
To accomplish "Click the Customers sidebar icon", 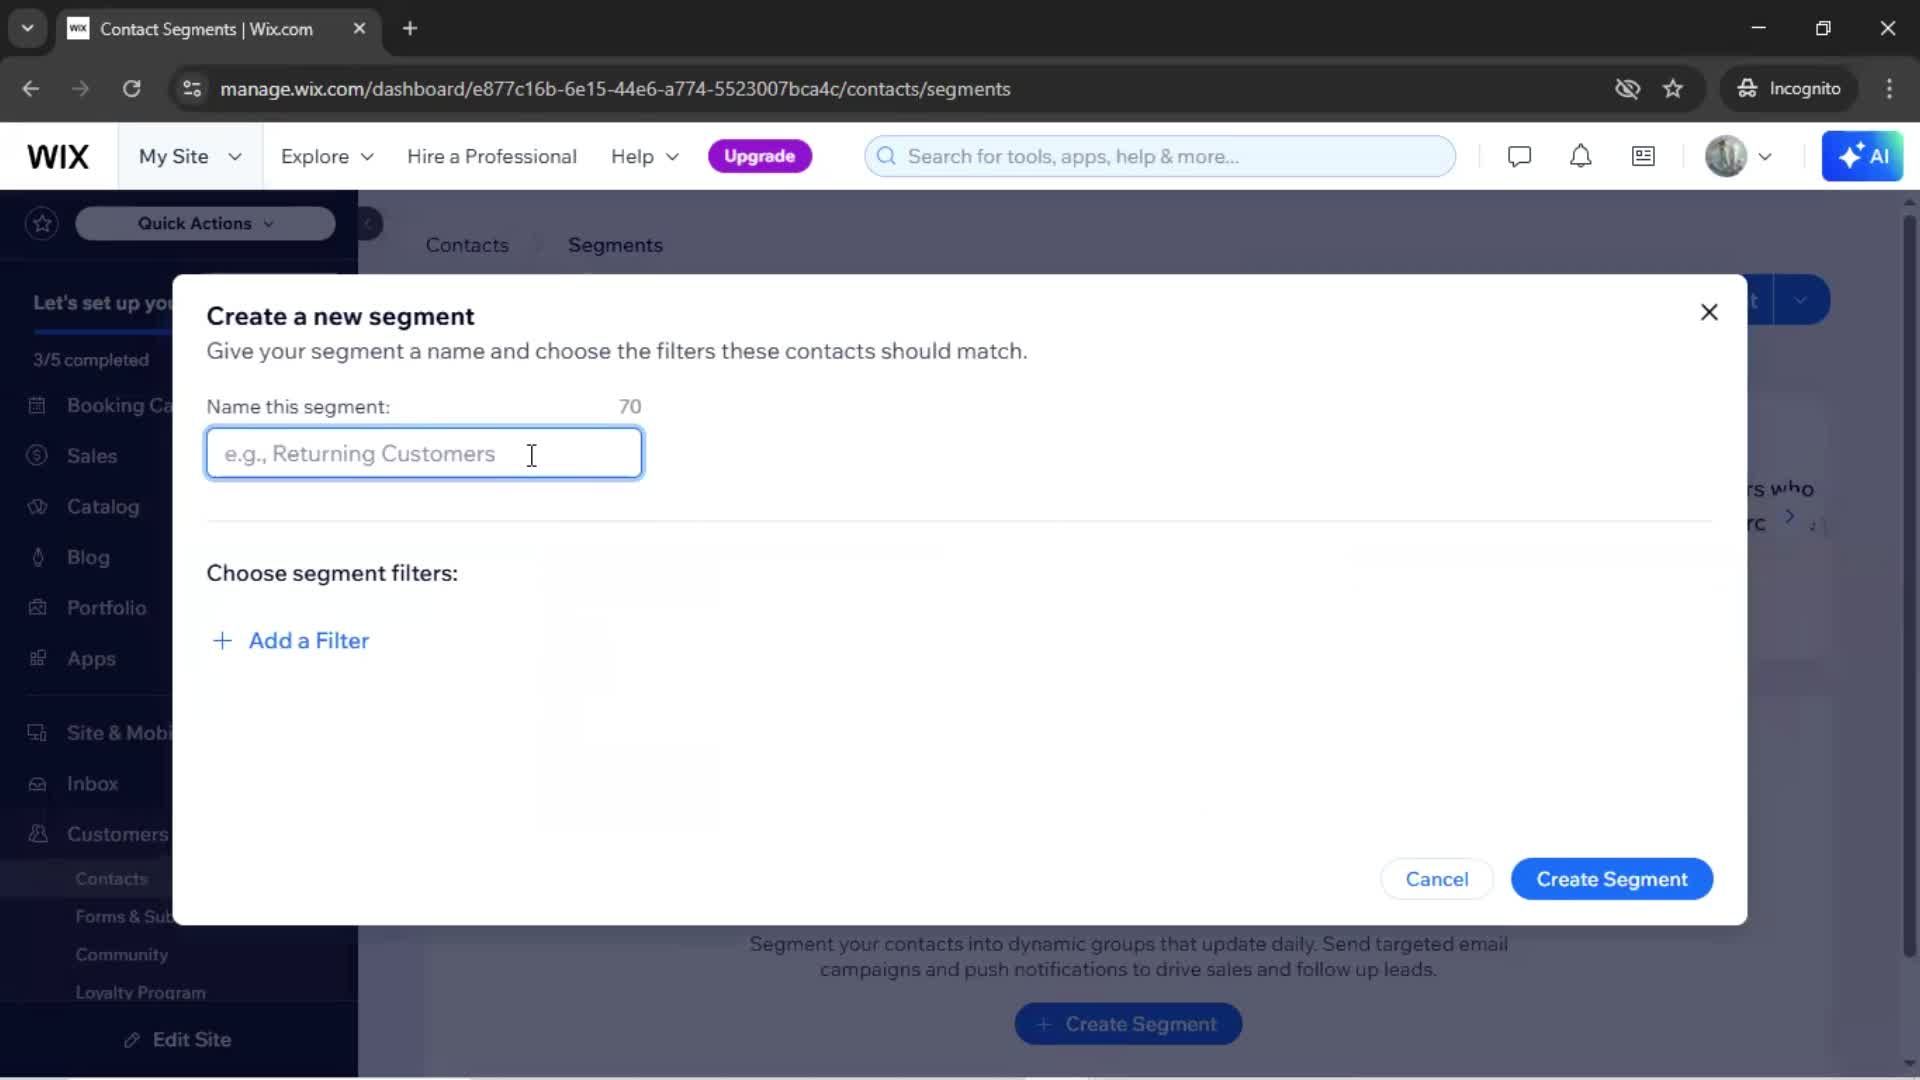I will point(37,834).
